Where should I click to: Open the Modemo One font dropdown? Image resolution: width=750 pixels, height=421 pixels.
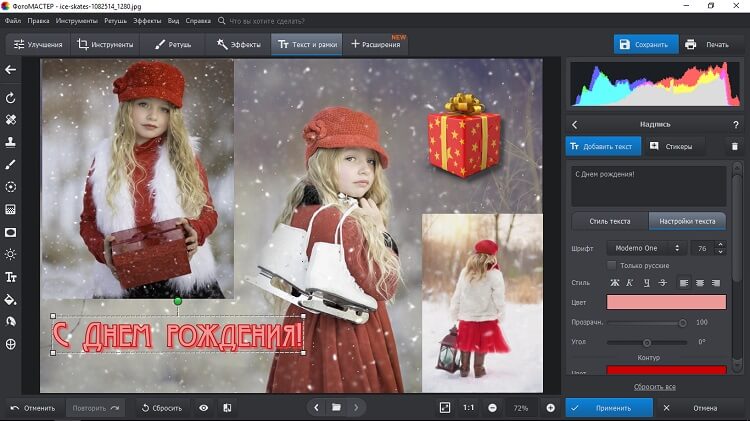click(645, 248)
